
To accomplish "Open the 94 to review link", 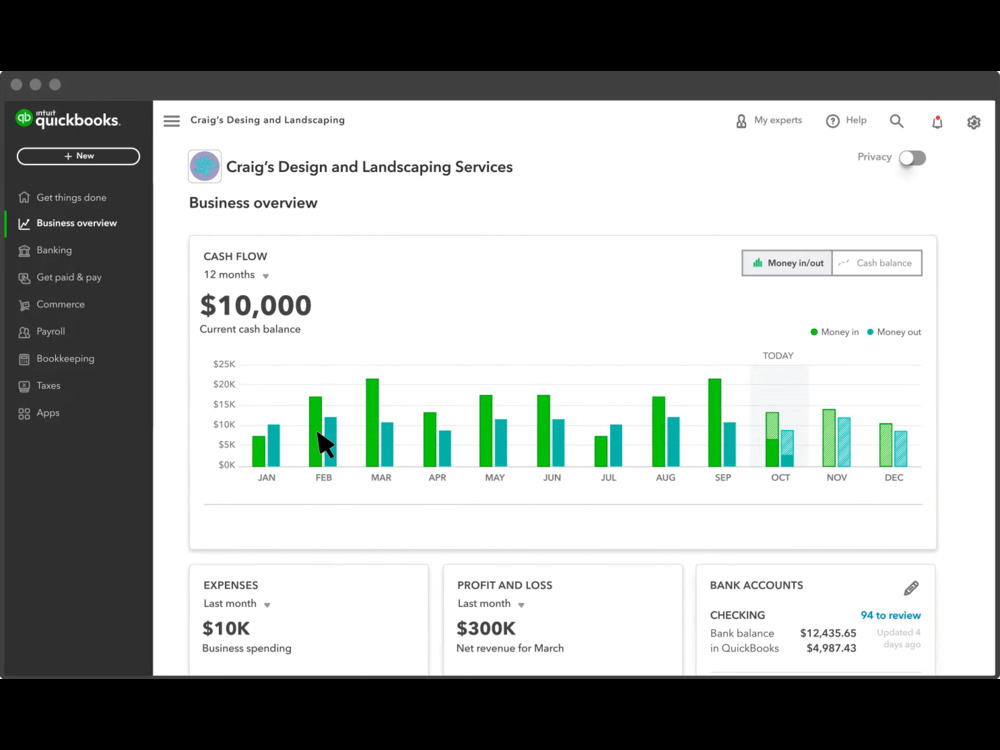I will click(x=890, y=615).
